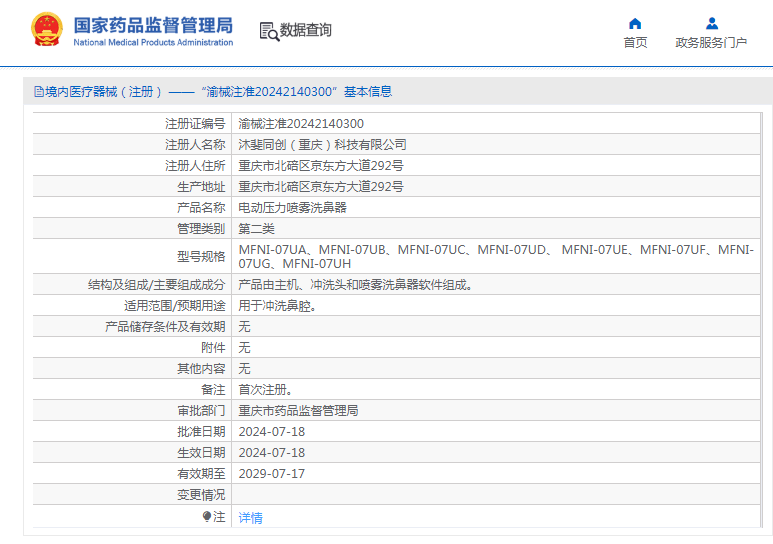This screenshot has height=544, width=773.
Task: Click 产品由主机、冲洗头 composition text
Action: [x=355, y=285]
